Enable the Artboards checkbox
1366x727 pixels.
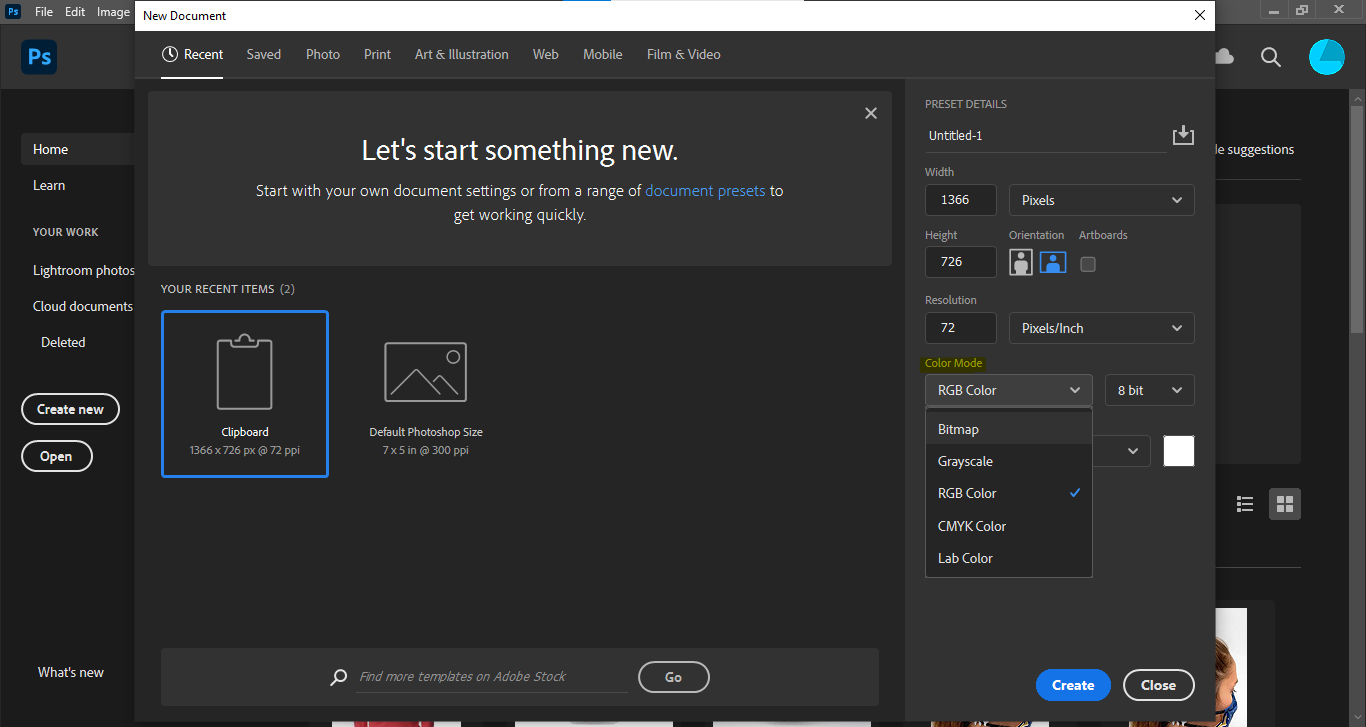[1088, 264]
